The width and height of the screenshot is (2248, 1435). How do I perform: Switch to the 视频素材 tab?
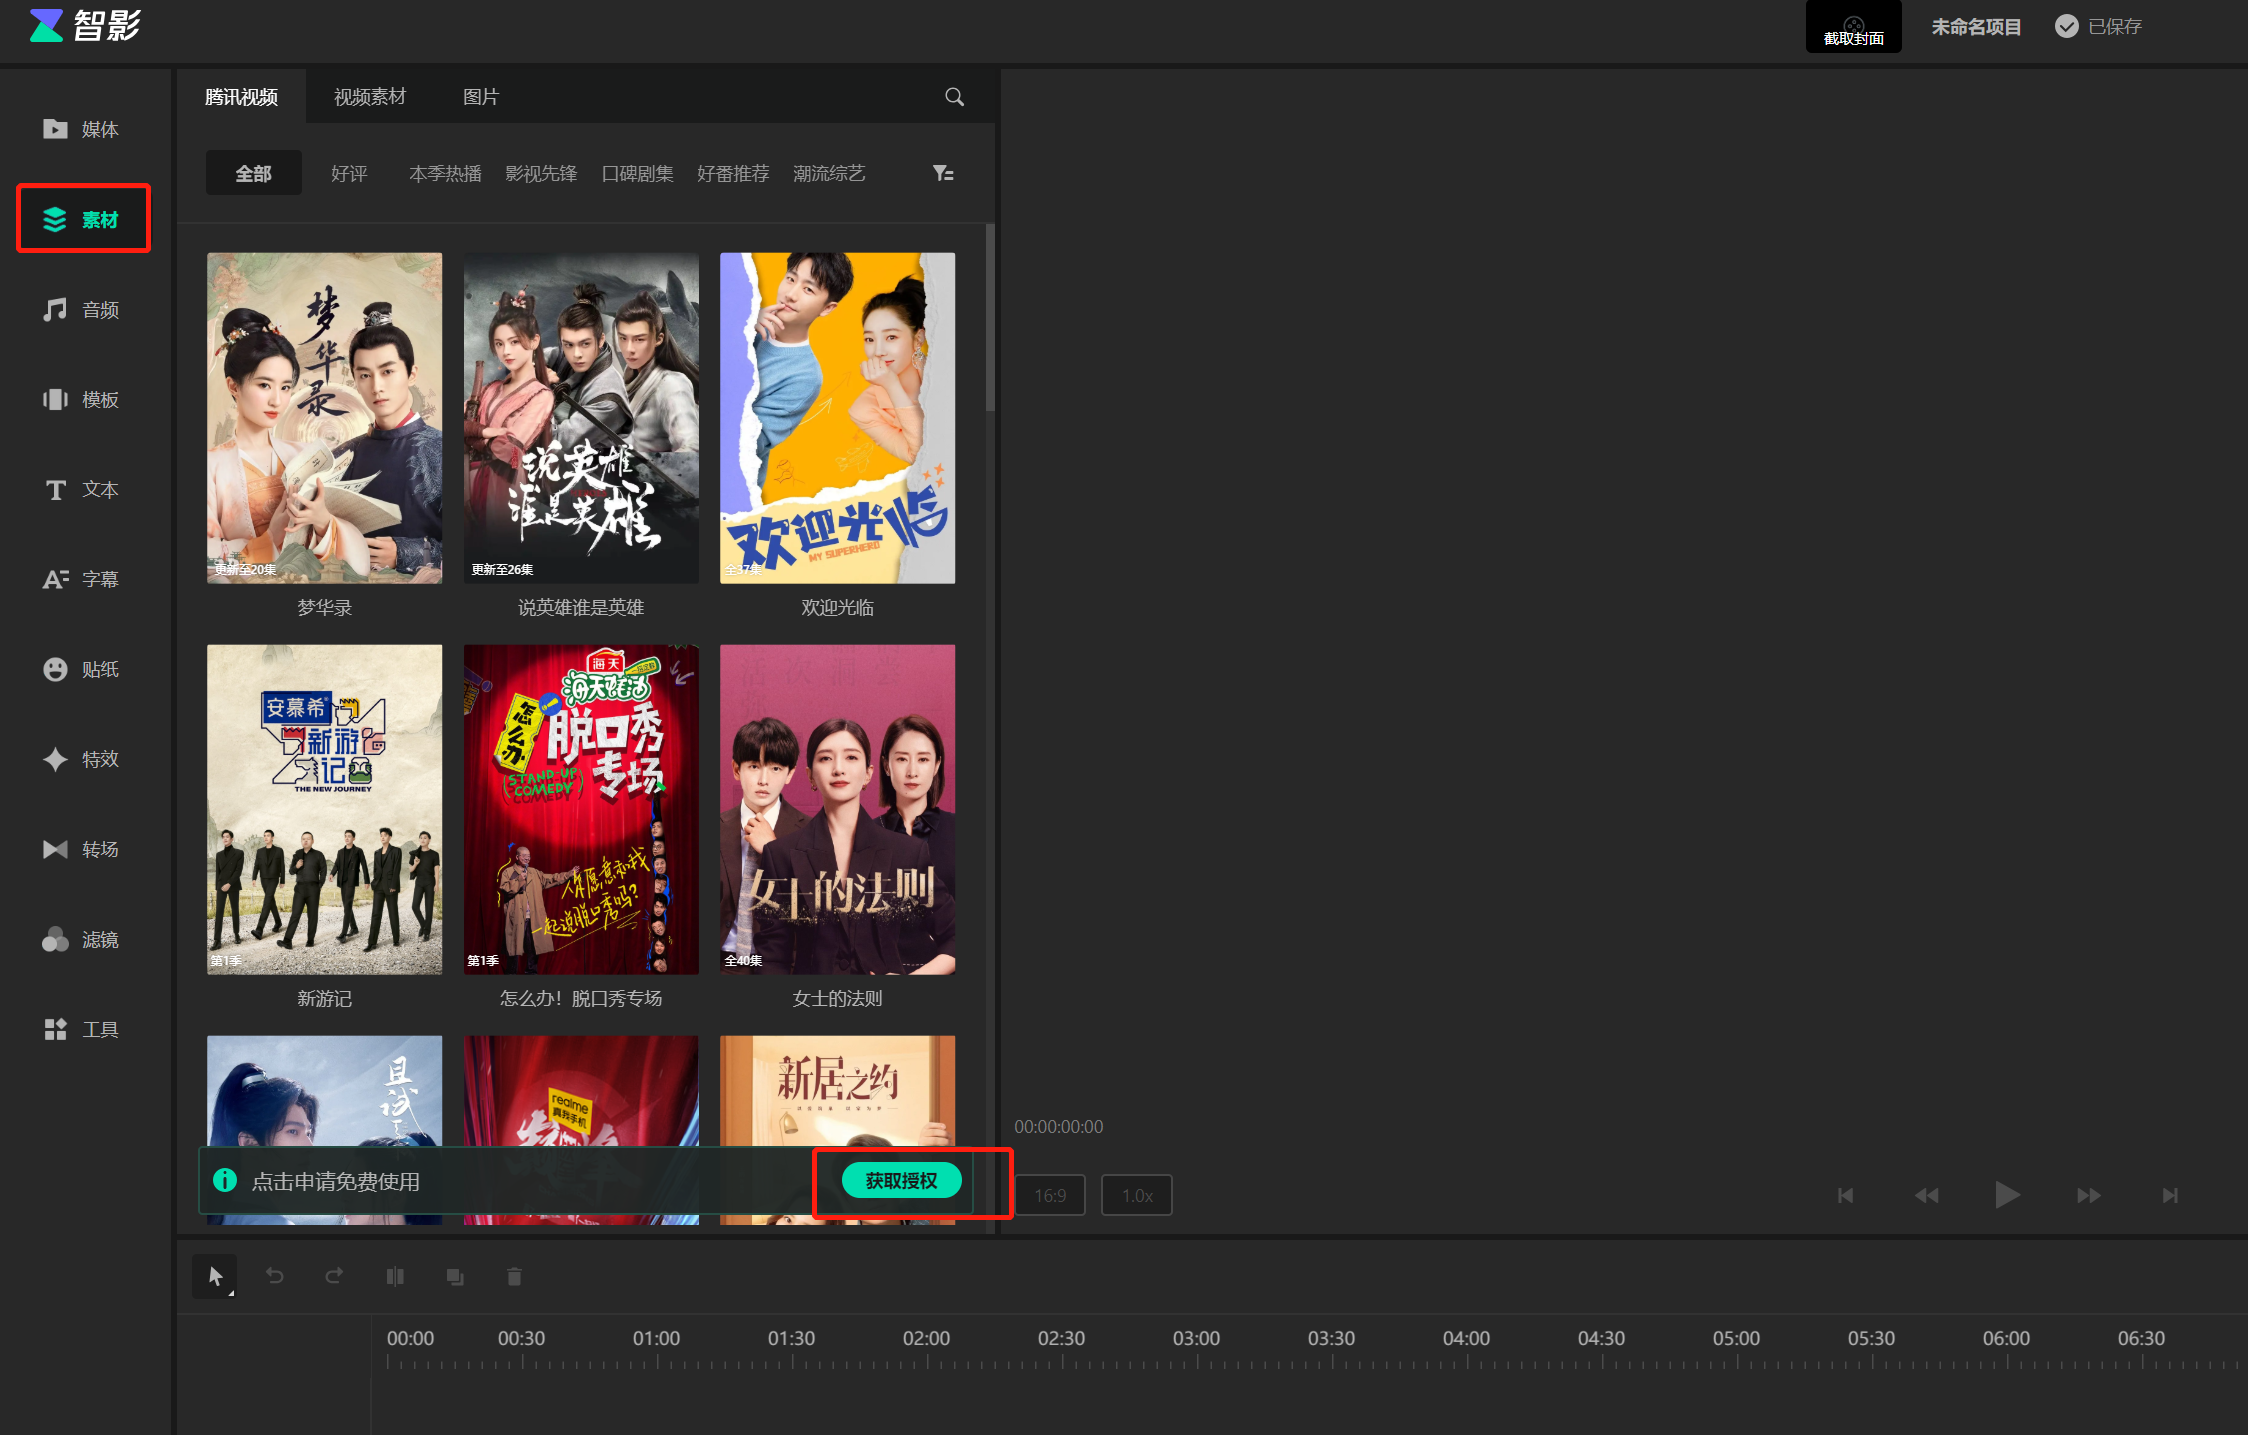pyautogui.click(x=370, y=97)
